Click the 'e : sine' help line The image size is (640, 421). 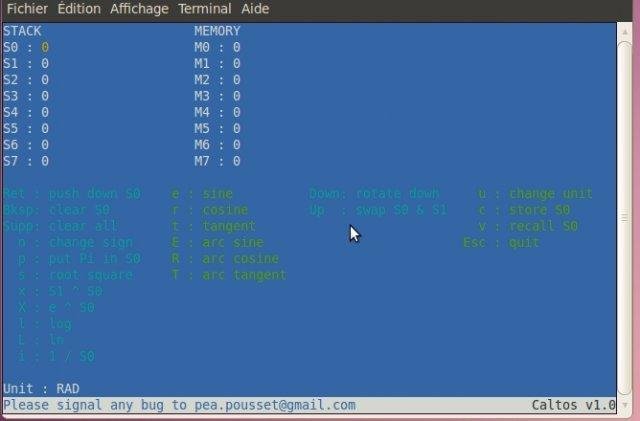click(202, 194)
